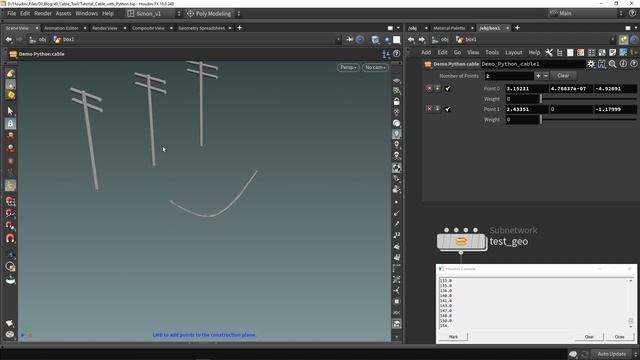Click the scene view pin icon

350,40
